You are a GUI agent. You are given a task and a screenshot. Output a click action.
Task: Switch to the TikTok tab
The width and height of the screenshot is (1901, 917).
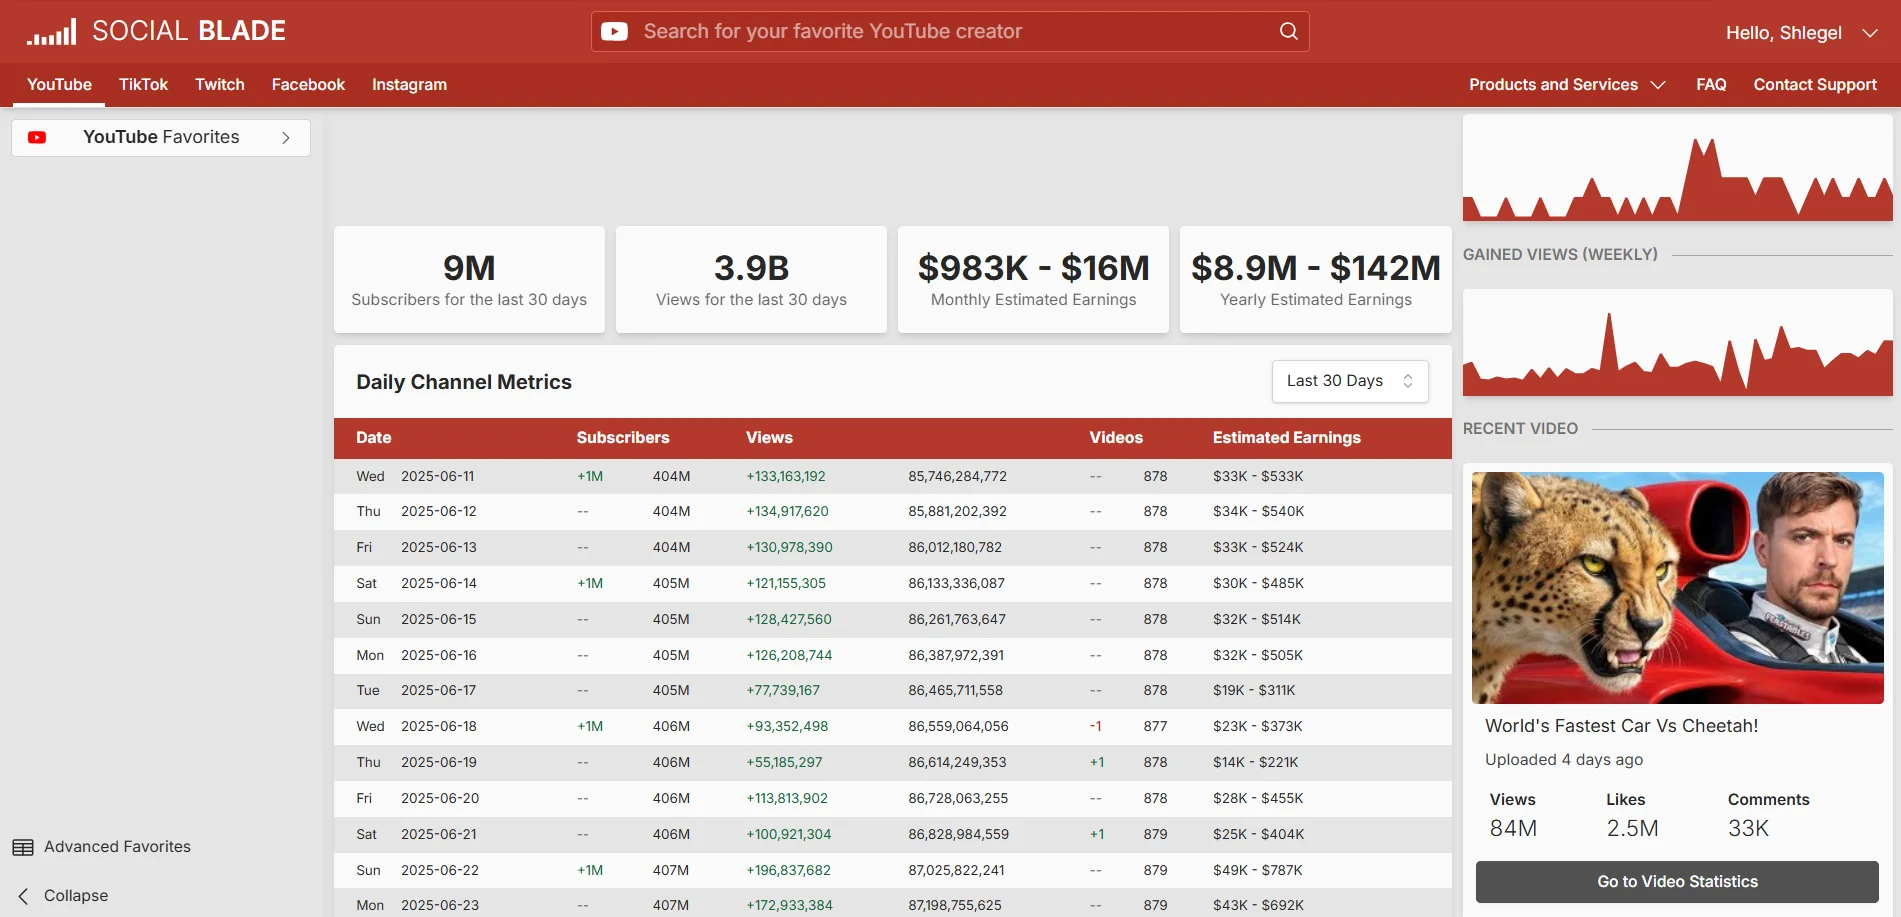(x=143, y=85)
